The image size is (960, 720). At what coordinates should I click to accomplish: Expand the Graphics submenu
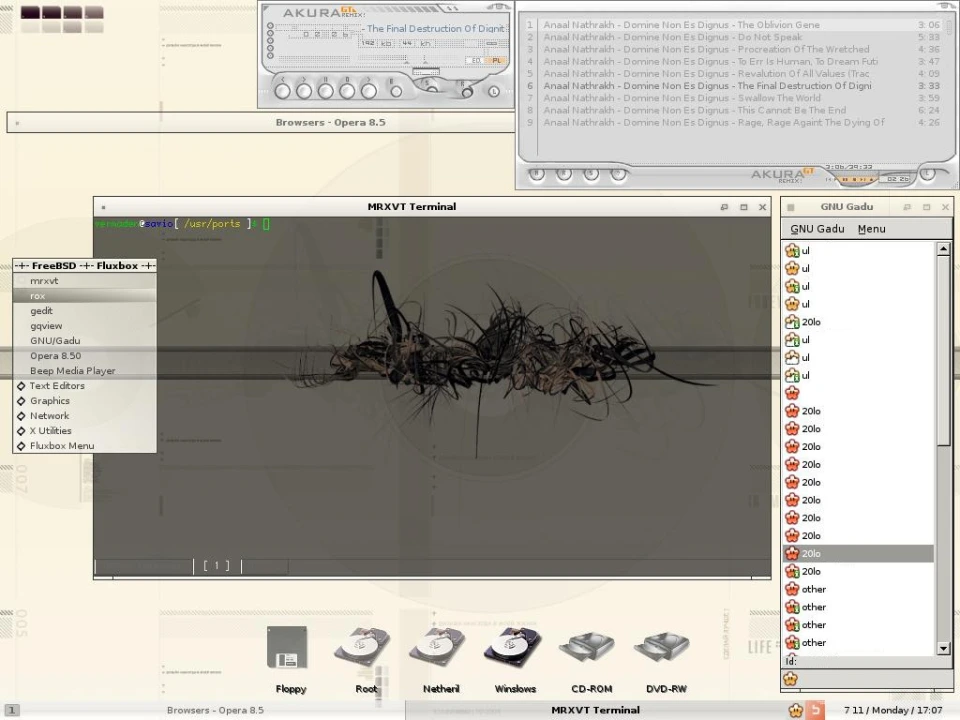pos(50,401)
